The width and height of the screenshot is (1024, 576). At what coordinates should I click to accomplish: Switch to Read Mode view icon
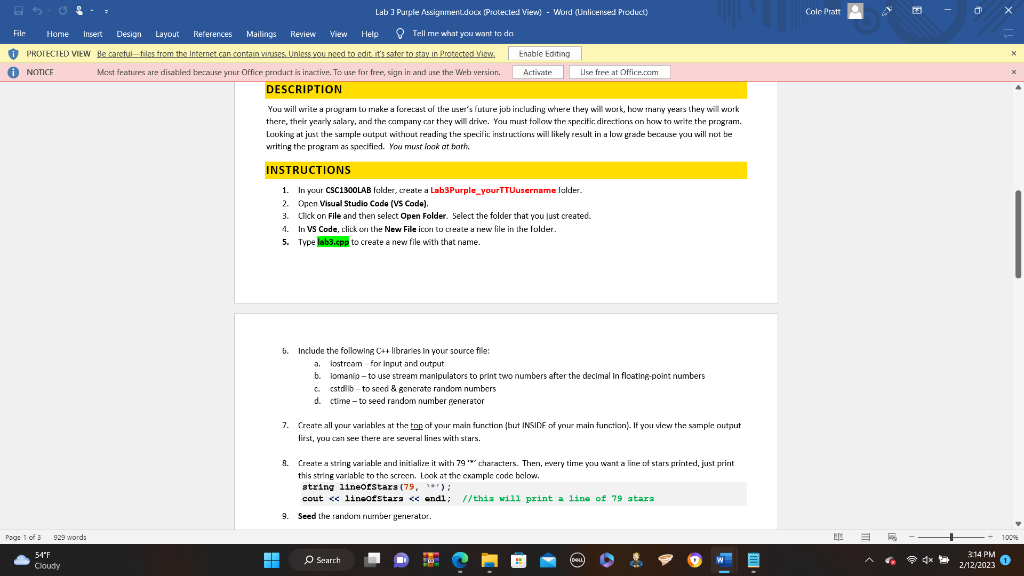point(838,537)
